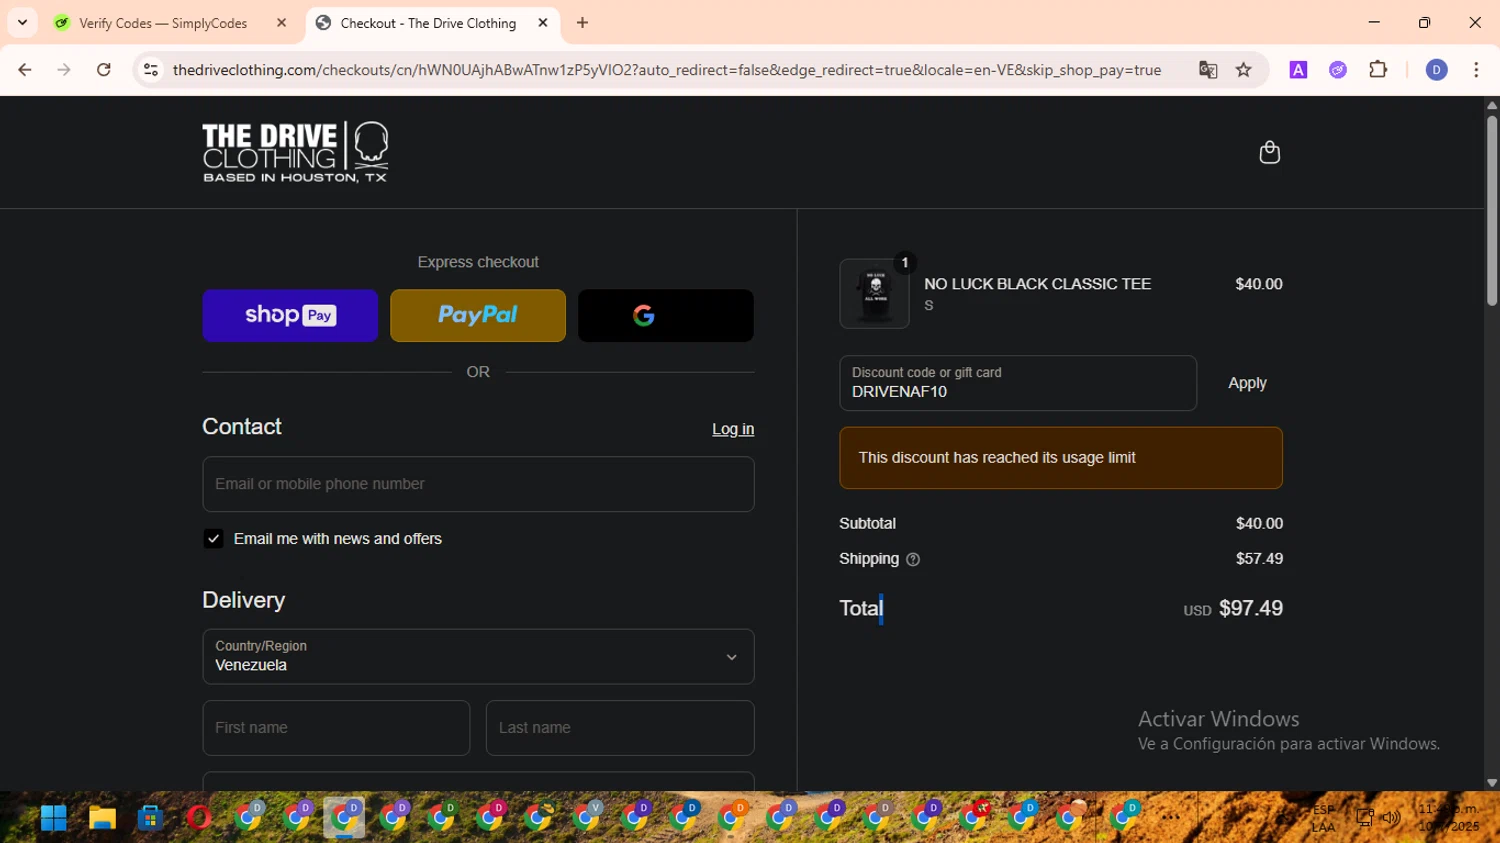Screen dimensions: 1500x843
Task: Close the Verify Codes — SimplyCodes tab
Action: (x=281, y=23)
